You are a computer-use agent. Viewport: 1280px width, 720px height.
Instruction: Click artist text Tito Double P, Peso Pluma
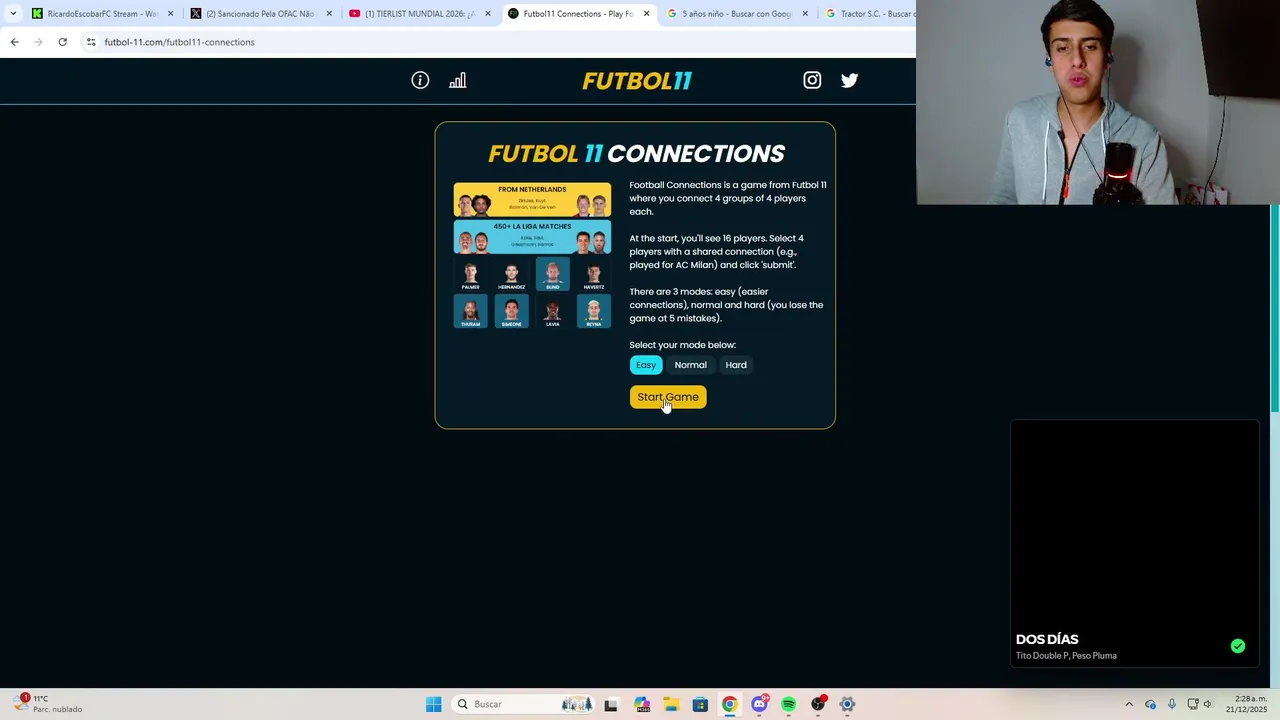[1066, 656]
